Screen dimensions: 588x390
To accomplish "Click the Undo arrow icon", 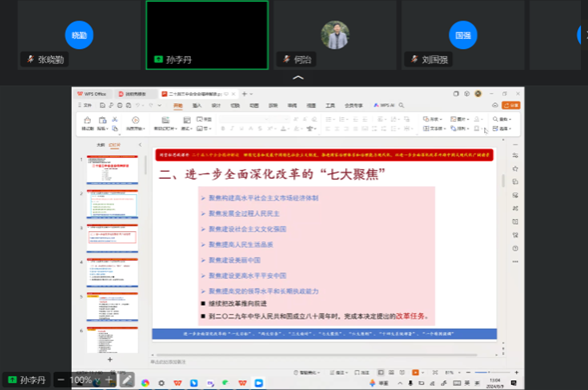I will pos(138,105).
